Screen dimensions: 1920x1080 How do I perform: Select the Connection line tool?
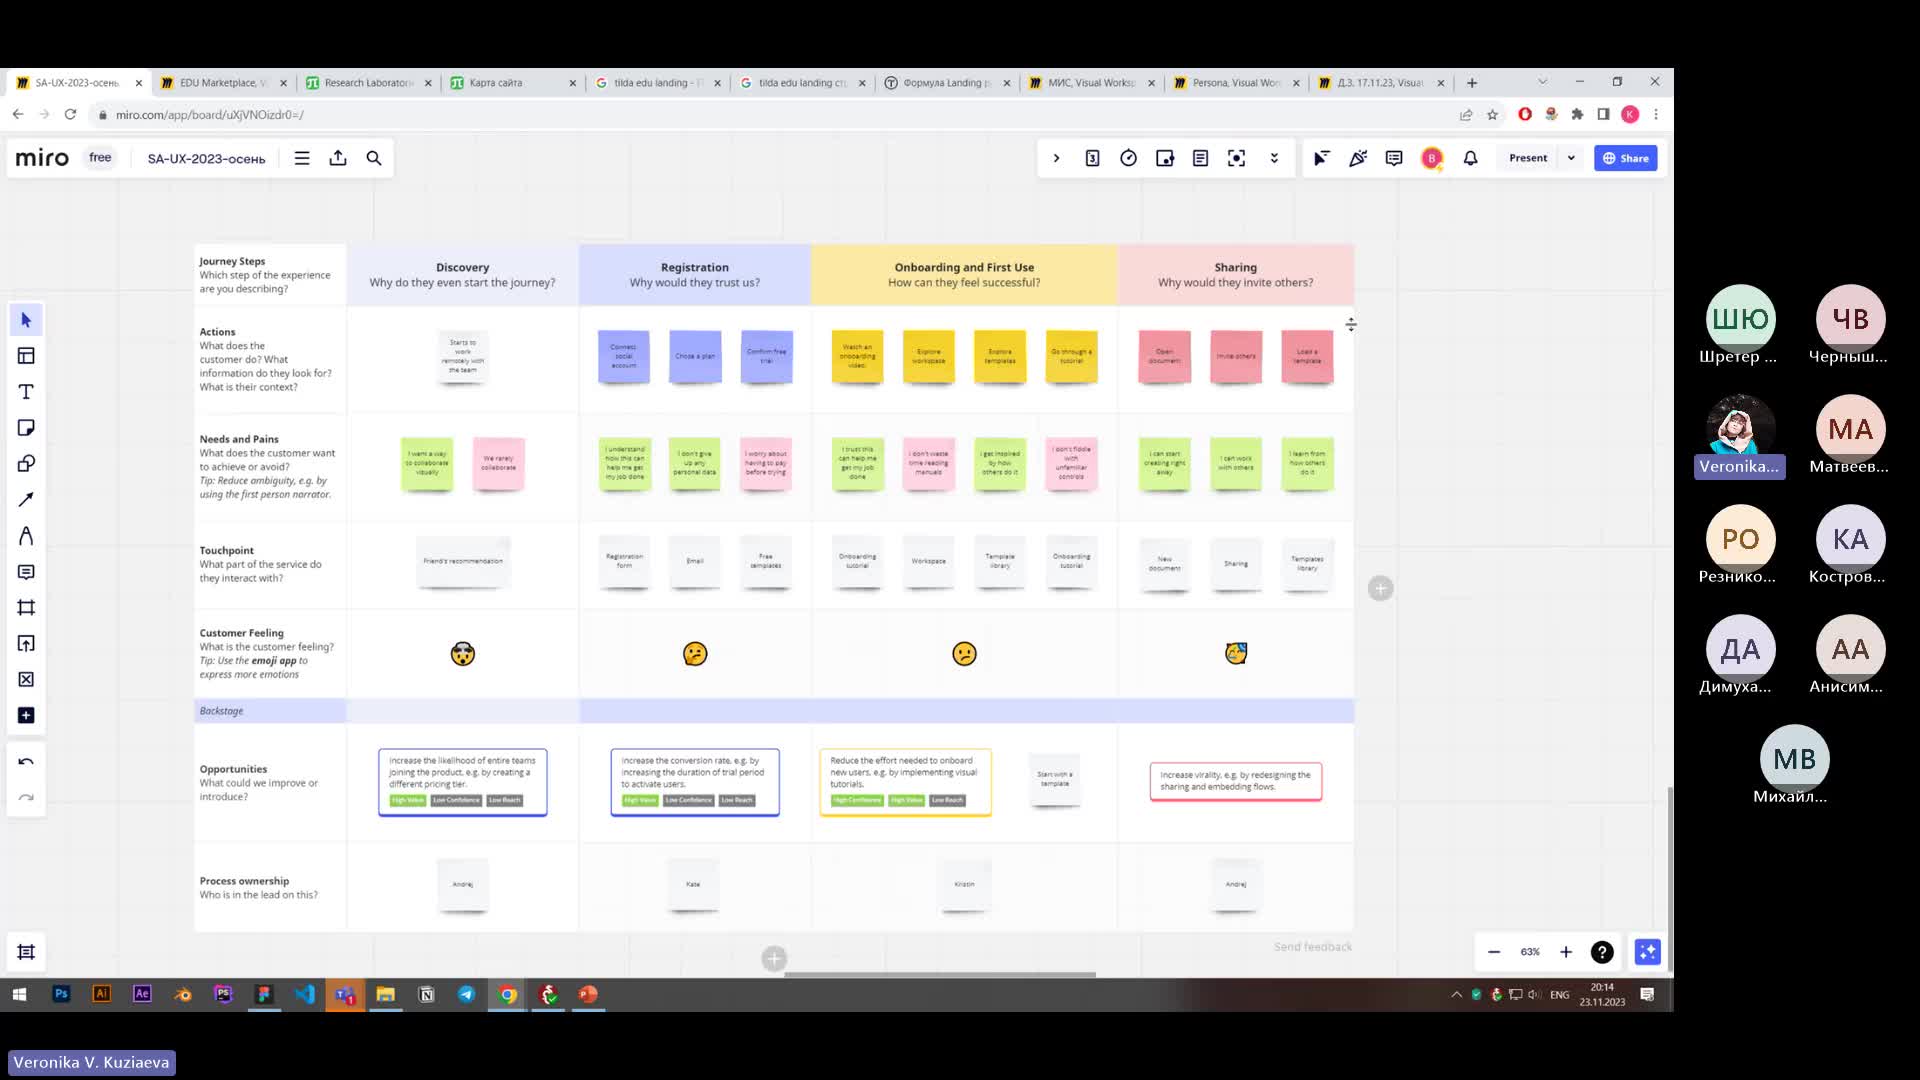[26, 499]
